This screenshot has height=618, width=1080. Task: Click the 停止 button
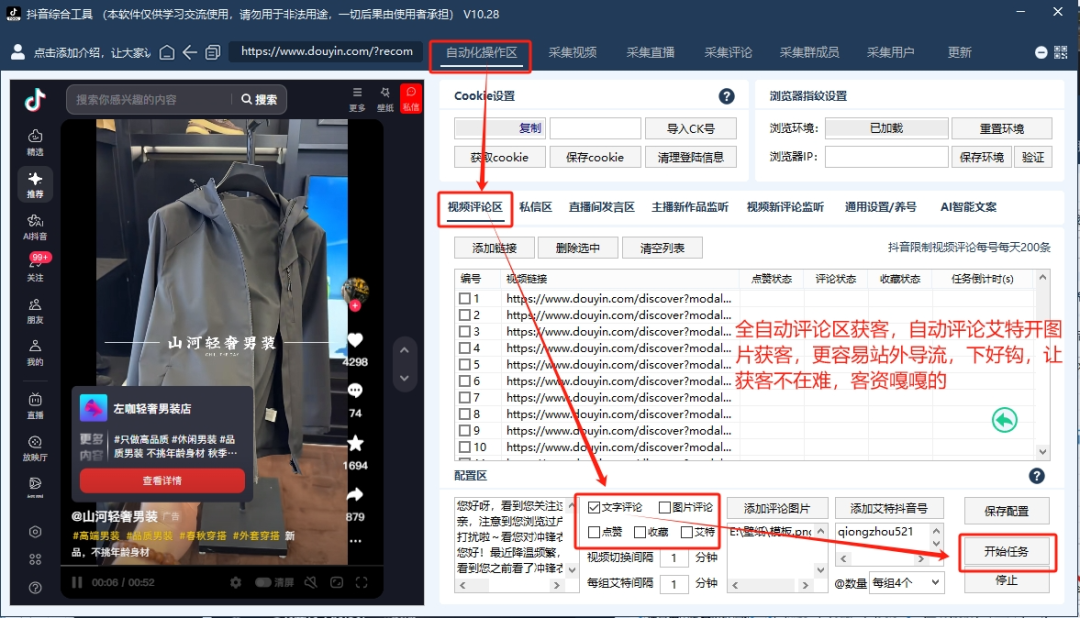coord(1006,580)
